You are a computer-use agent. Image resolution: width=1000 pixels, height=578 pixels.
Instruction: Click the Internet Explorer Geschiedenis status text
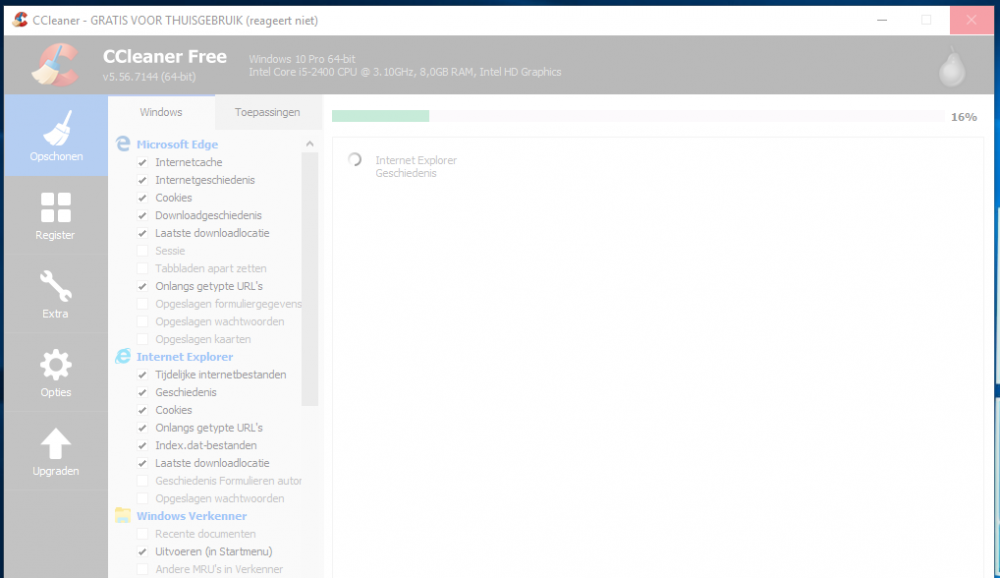tap(416, 167)
